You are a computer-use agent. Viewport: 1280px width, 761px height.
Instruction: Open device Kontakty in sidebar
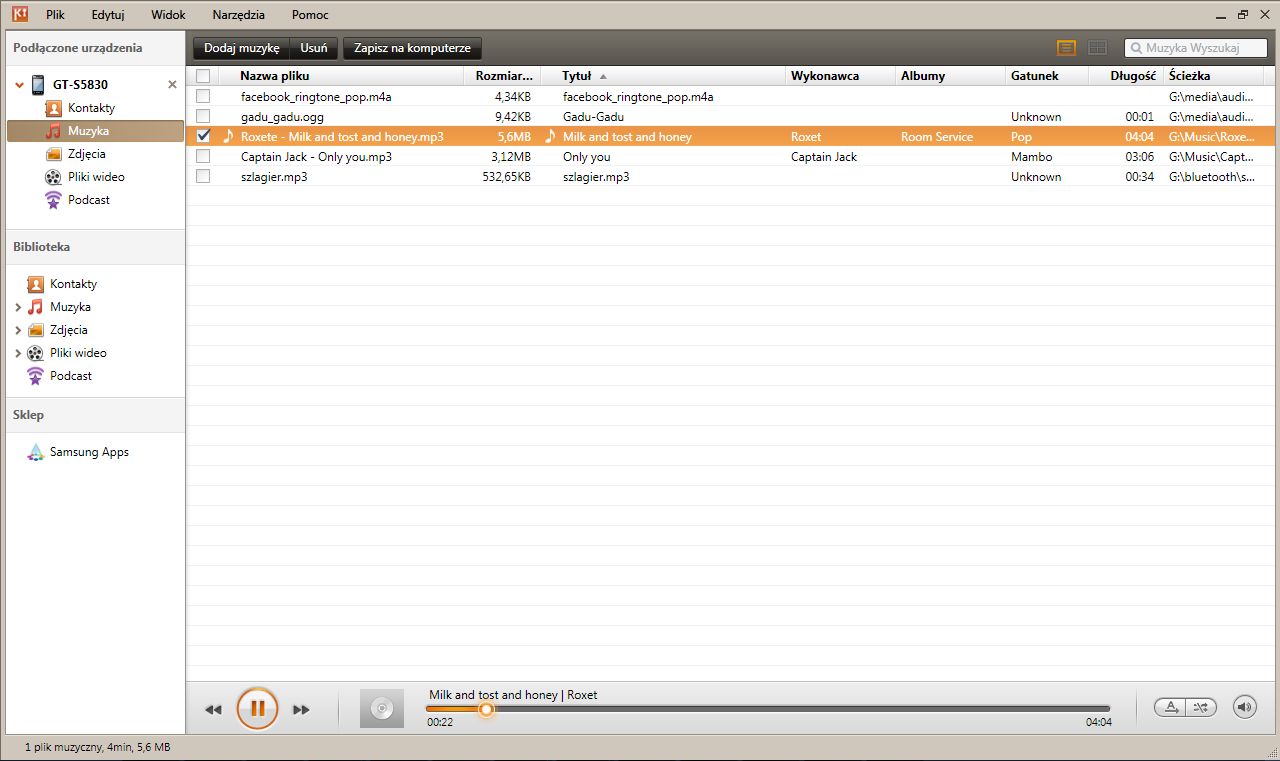click(x=91, y=108)
